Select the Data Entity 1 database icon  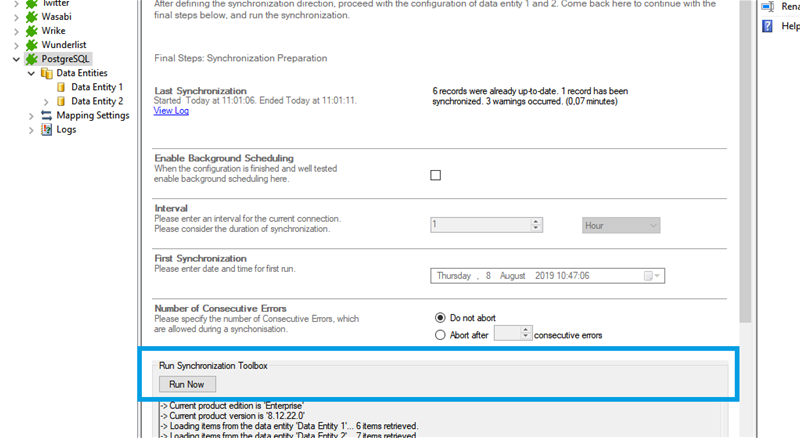point(61,87)
